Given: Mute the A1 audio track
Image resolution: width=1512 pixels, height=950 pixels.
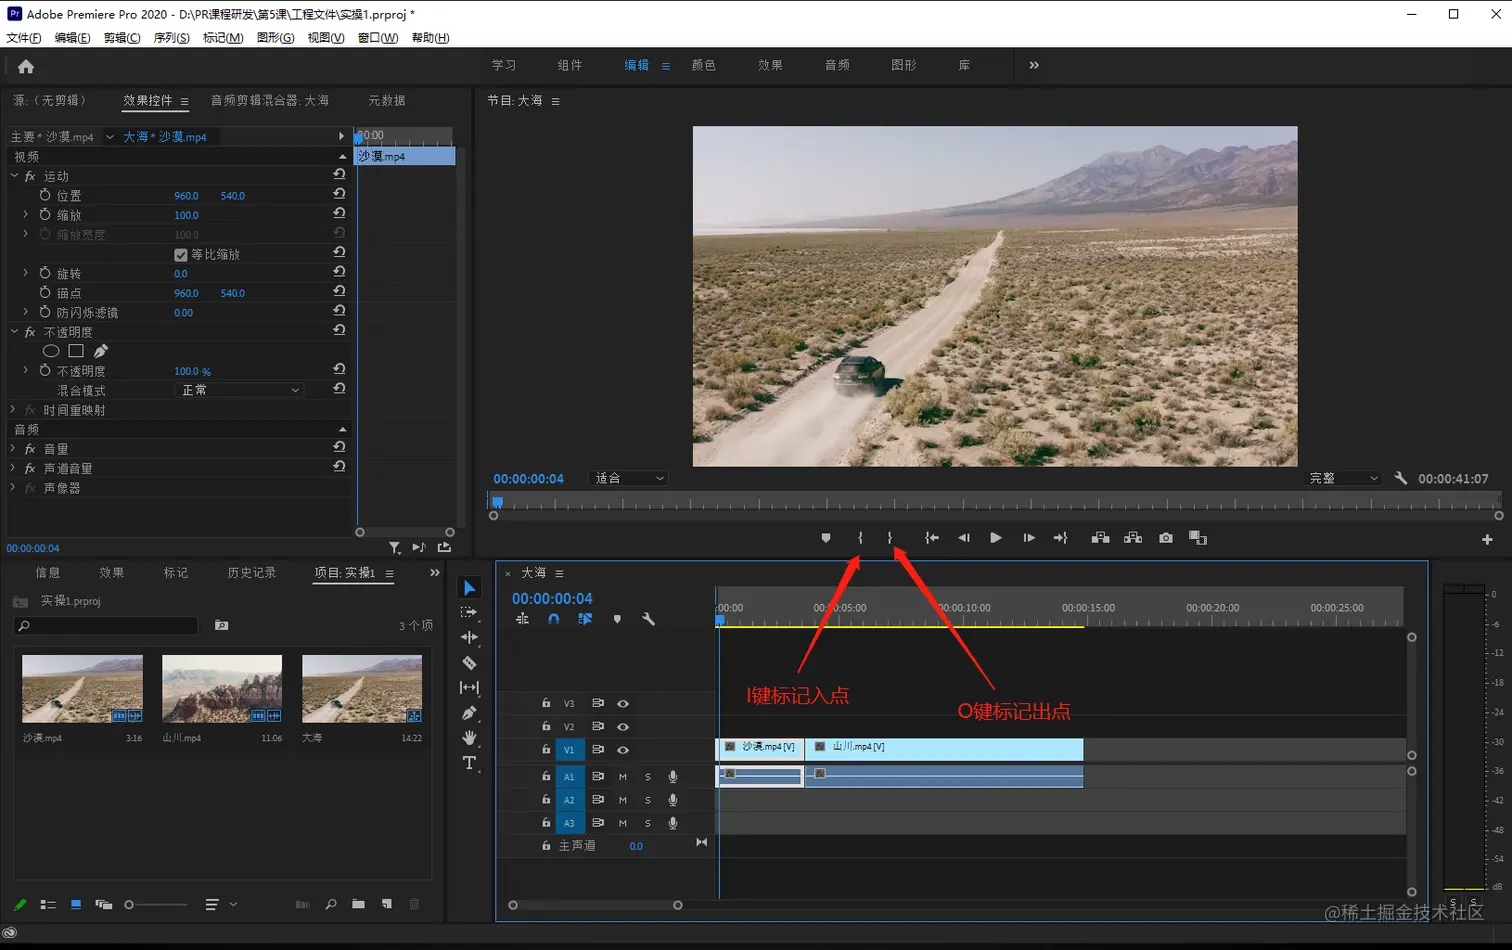Looking at the screenshot, I should [x=623, y=777].
